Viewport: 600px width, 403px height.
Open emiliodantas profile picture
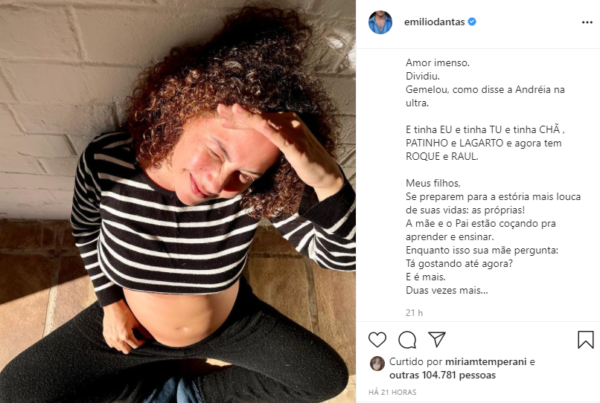click(380, 22)
